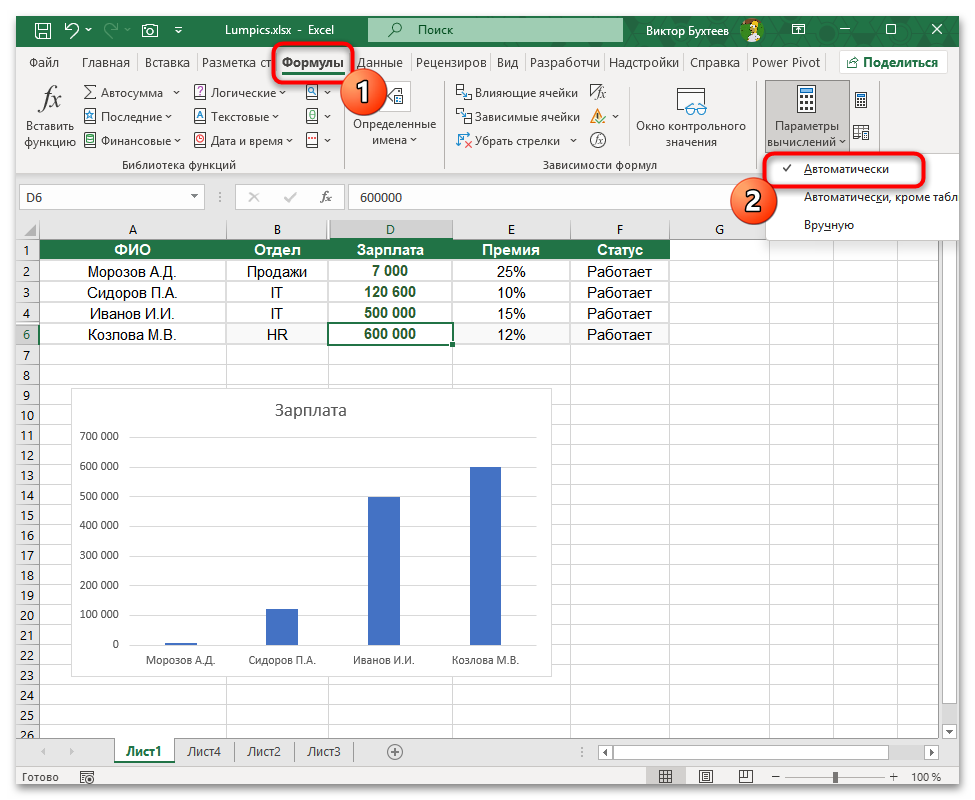Click Trace Precedents (Влияющие ячейки) icon

465,93
